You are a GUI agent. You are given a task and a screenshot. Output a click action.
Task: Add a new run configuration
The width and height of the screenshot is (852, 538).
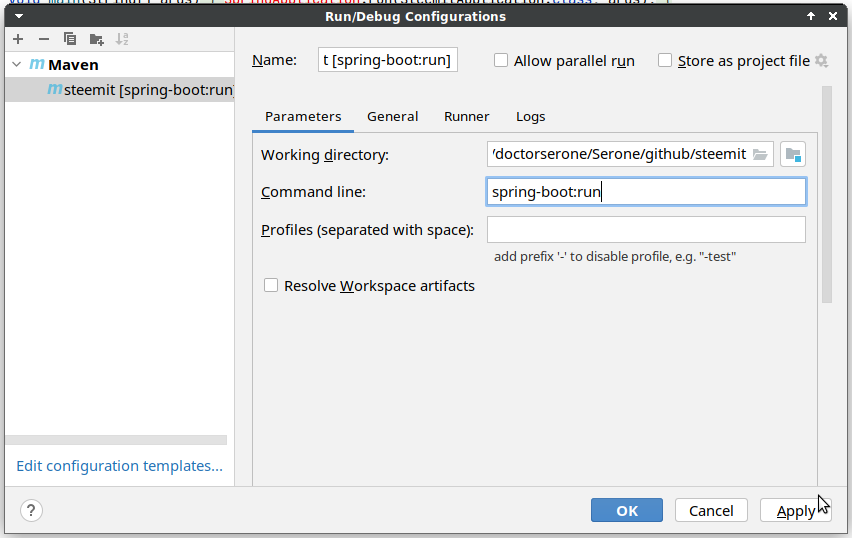tap(18, 39)
